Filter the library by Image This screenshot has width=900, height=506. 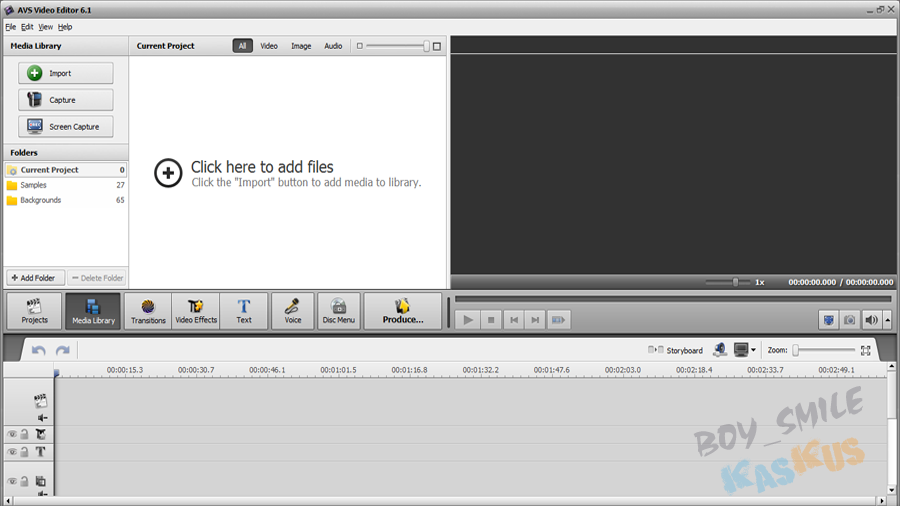(301, 46)
